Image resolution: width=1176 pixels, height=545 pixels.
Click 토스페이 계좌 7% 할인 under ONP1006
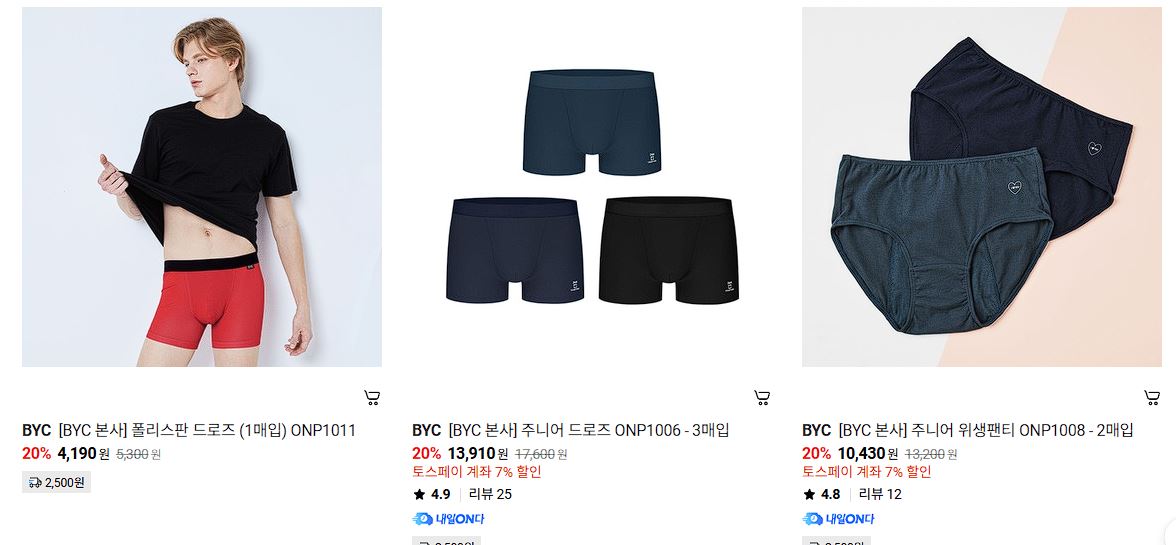[x=477, y=472]
